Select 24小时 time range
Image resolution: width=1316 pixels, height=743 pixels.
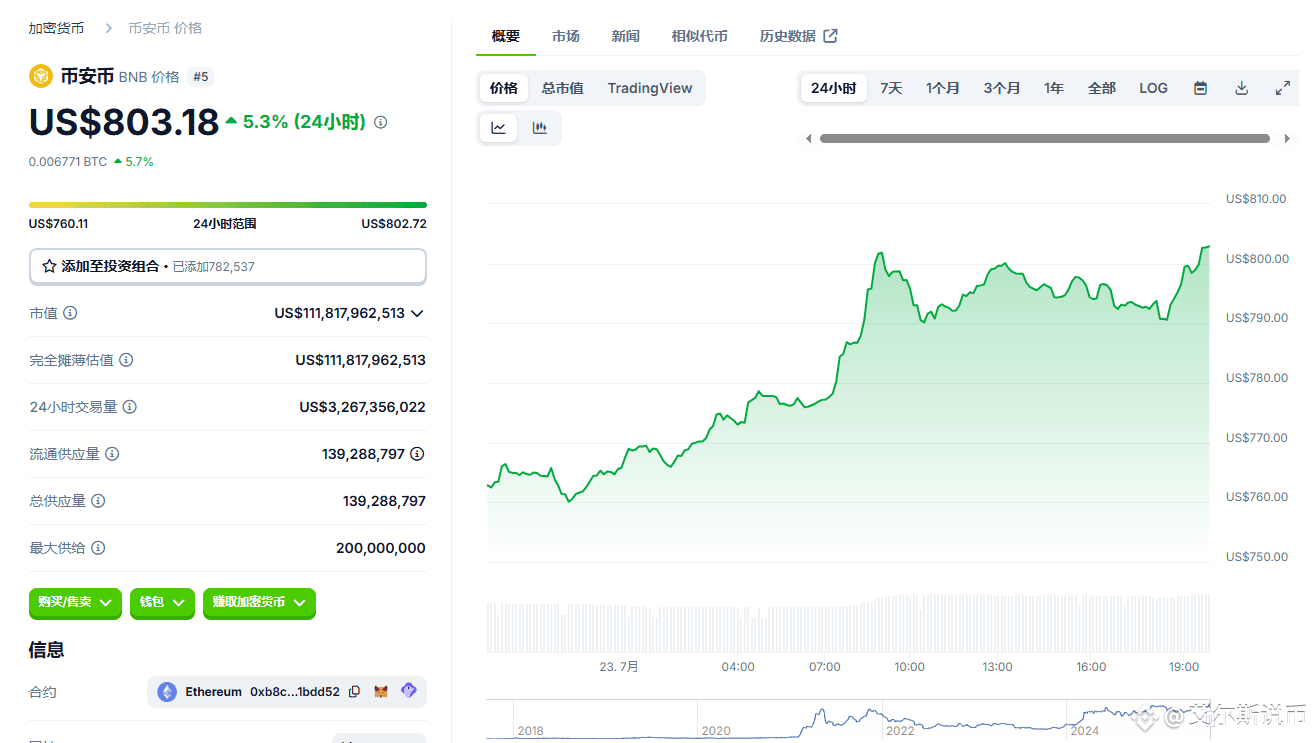pos(834,88)
